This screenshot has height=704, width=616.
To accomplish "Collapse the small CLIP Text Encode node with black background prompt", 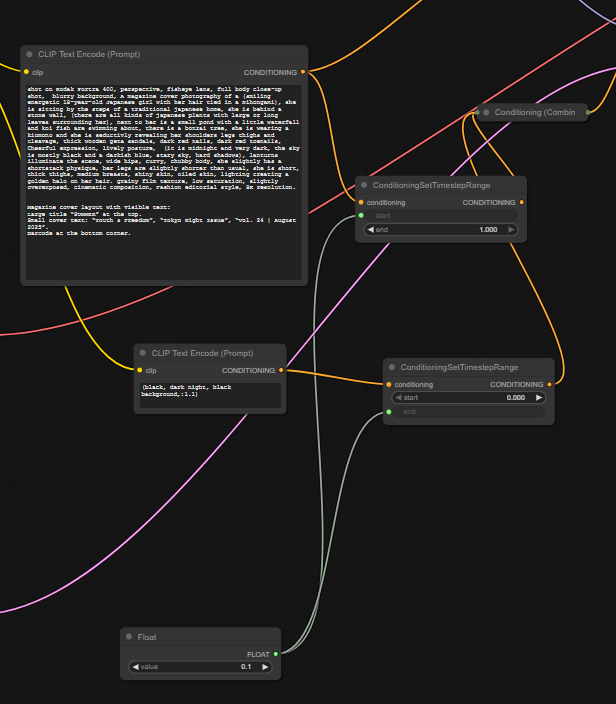I will 143,353.
